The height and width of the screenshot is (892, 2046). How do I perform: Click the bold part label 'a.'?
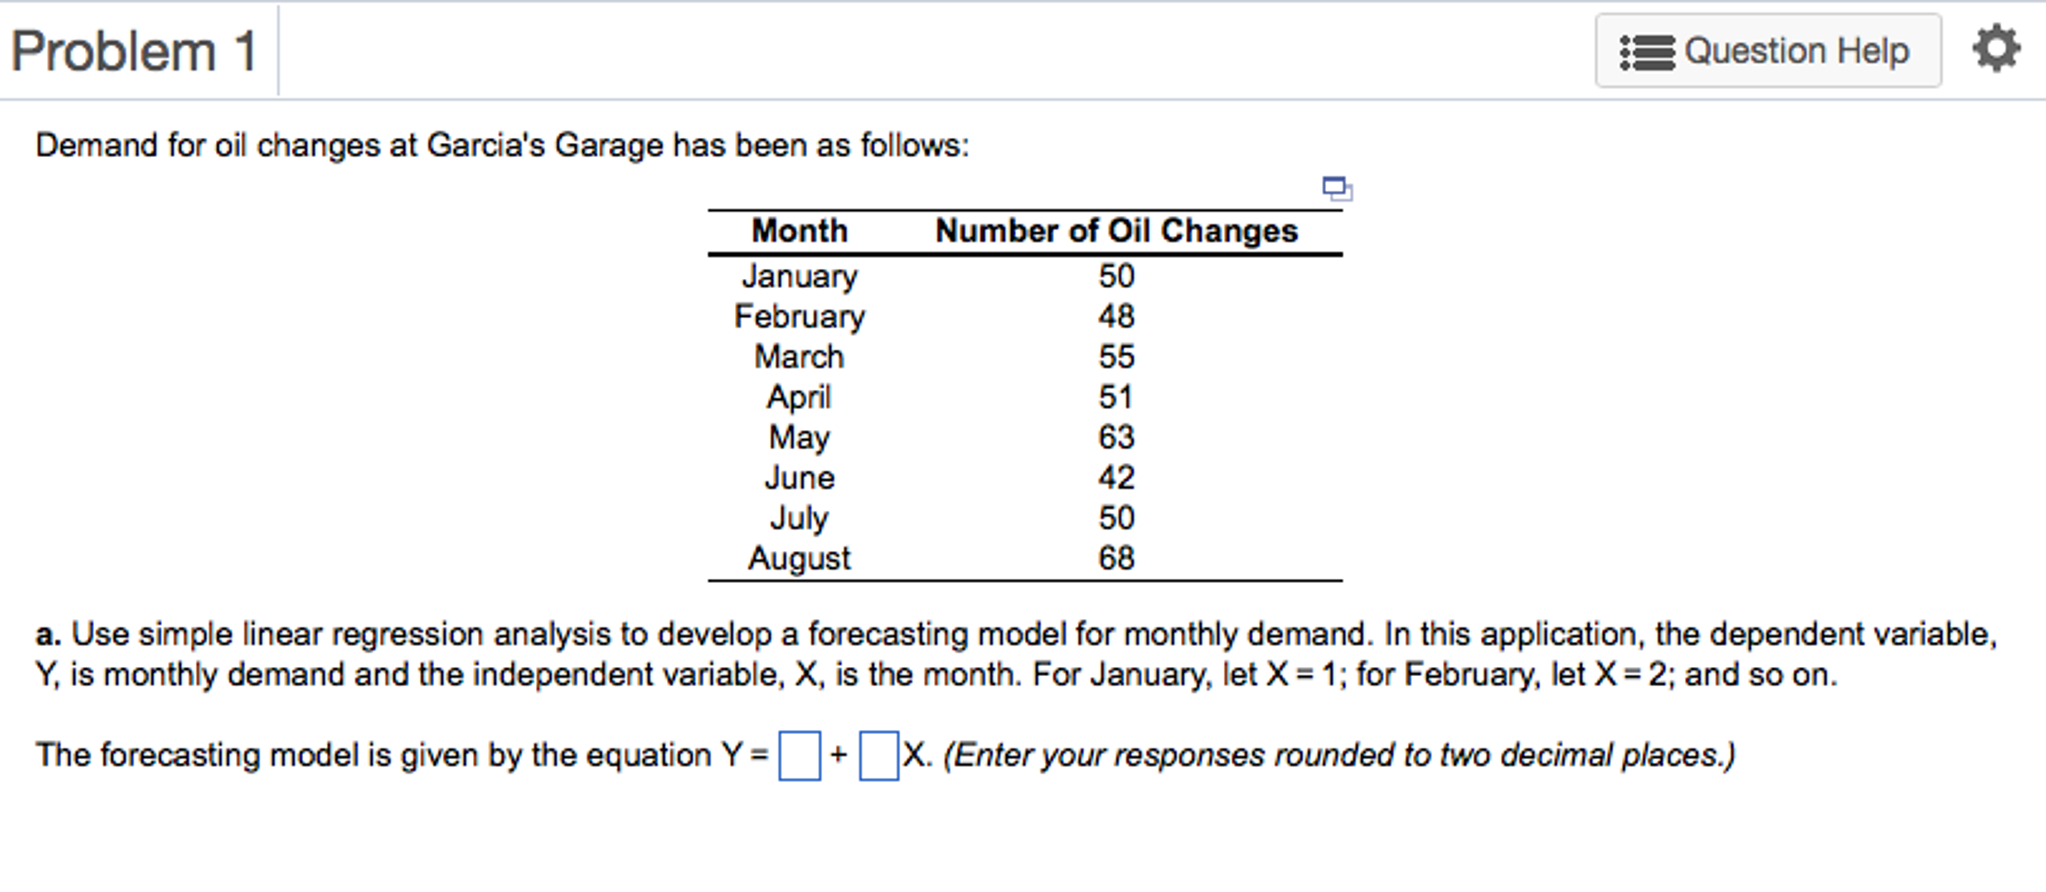pos(49,635)
